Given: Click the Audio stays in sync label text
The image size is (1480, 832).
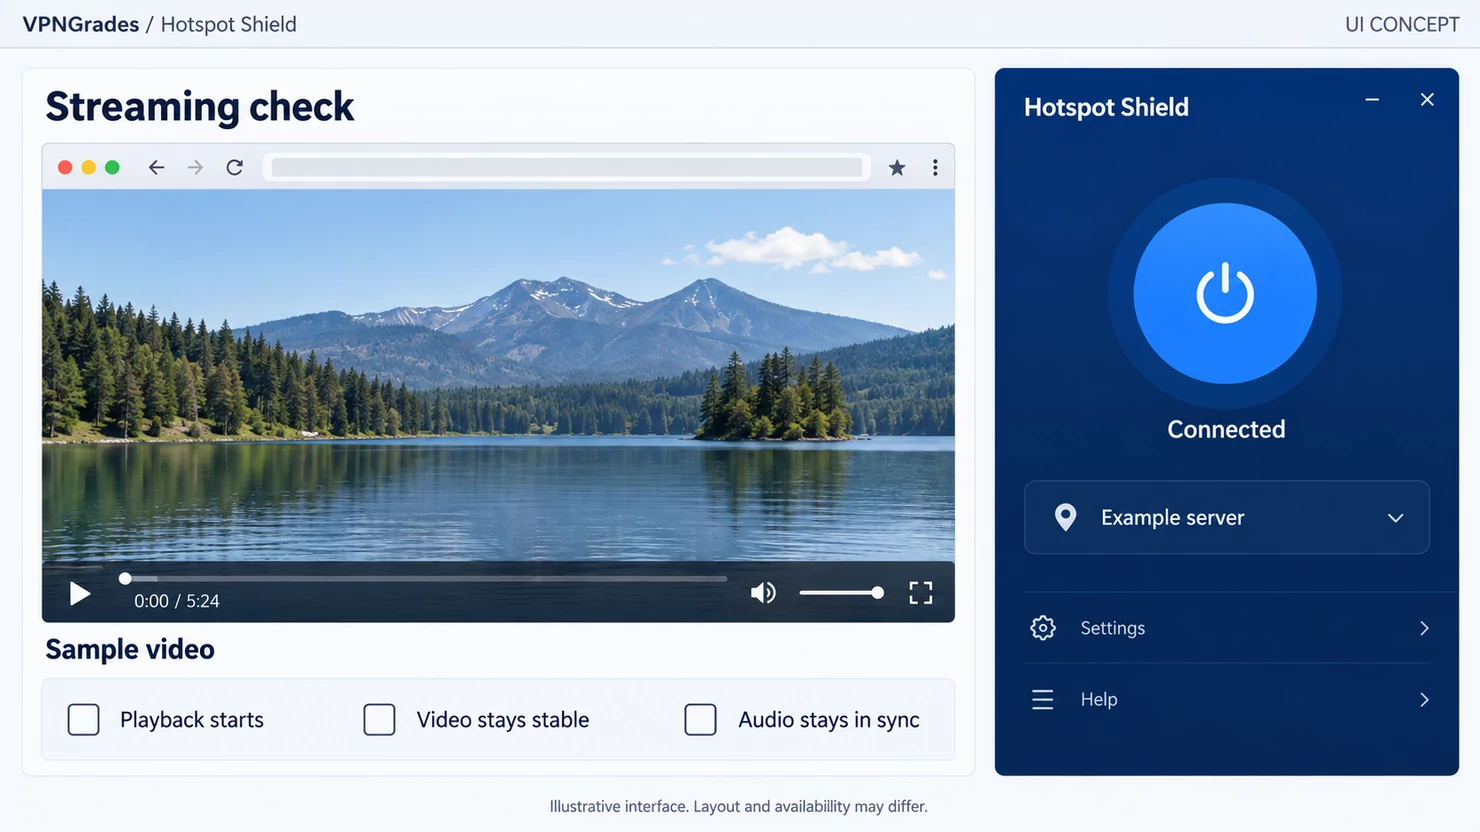Looking at the screenshot, I should coord(829,720).
